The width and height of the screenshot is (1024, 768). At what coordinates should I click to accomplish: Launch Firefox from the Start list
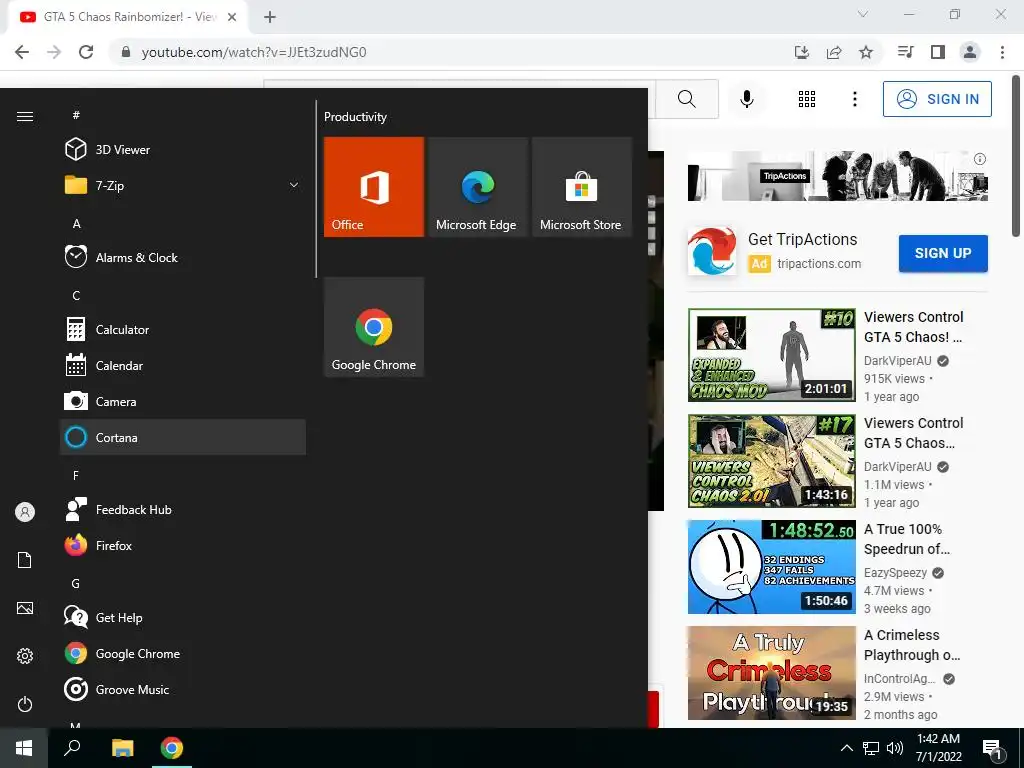point(182,545)
